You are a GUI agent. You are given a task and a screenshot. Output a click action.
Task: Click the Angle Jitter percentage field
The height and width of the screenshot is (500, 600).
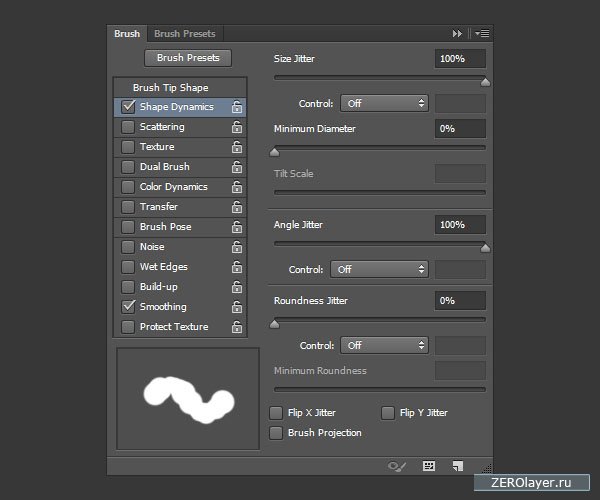tap(460, 225)
